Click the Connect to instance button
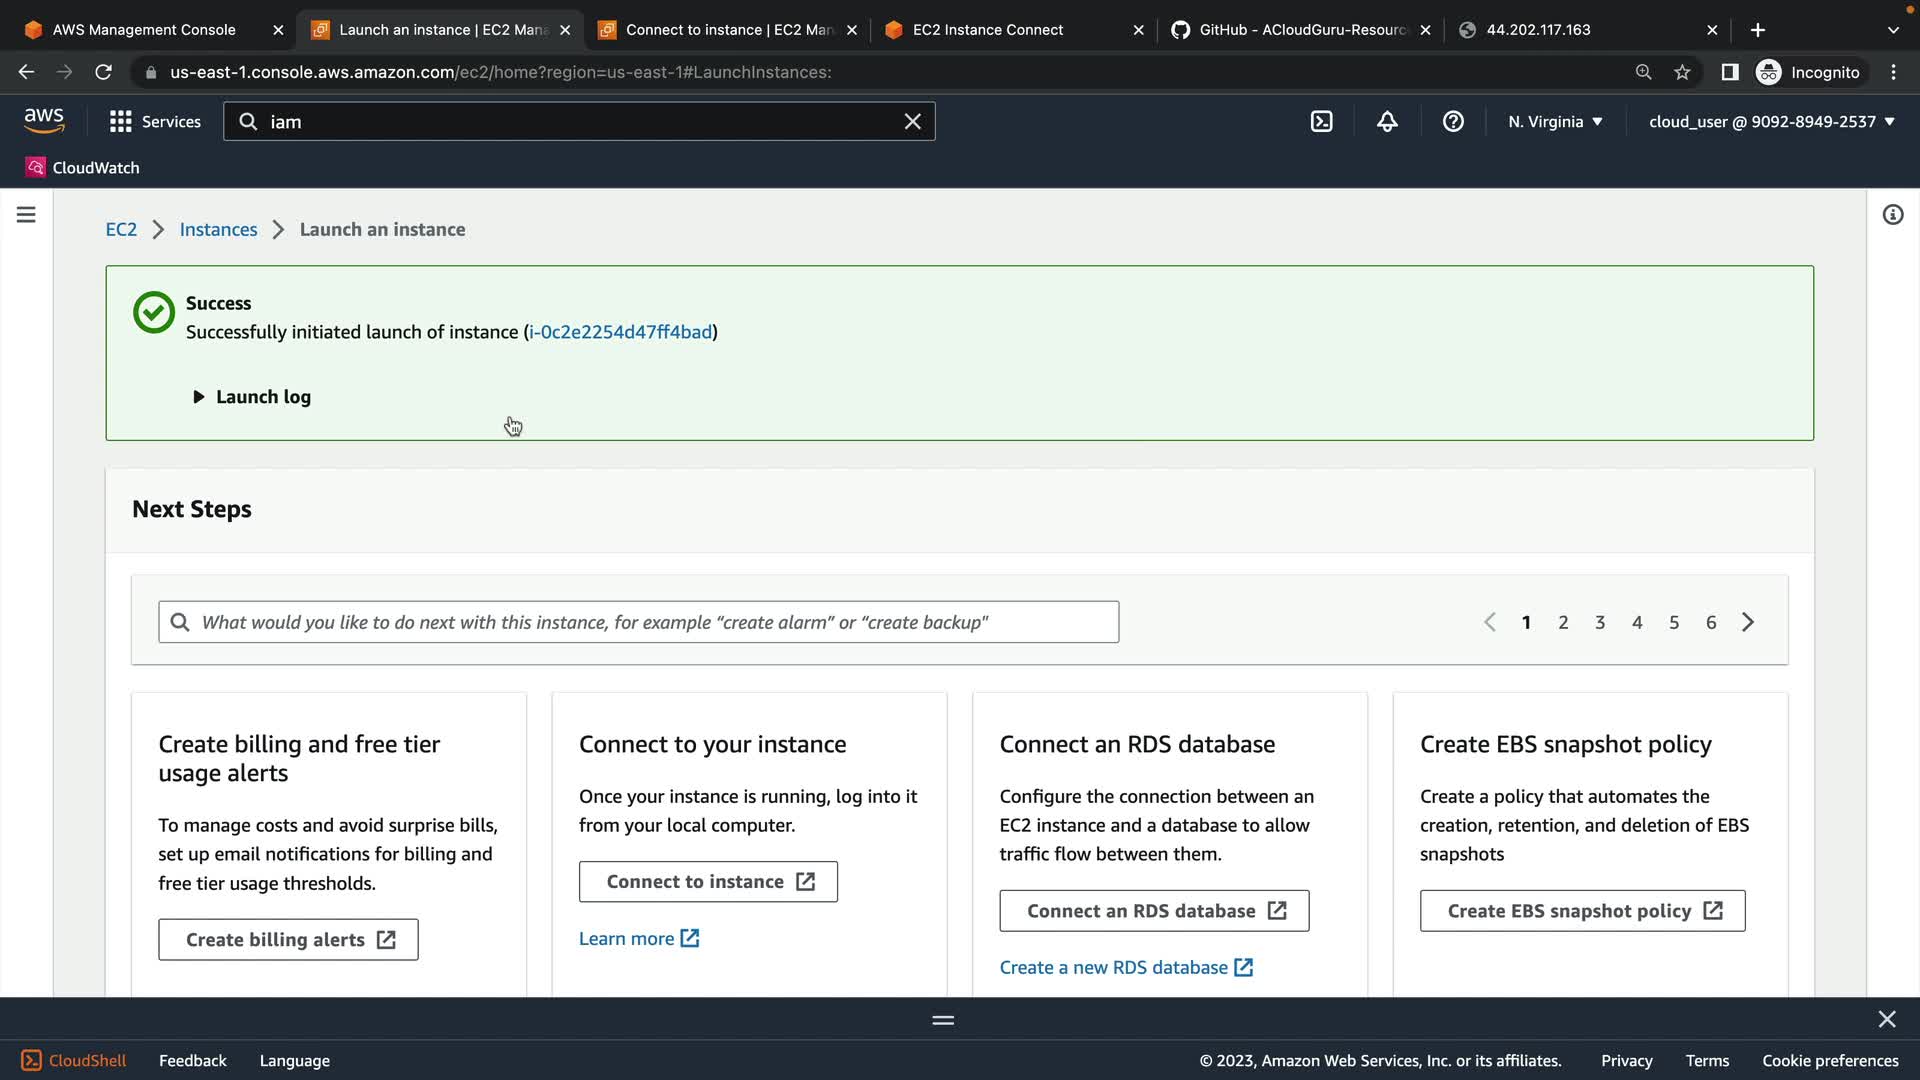This screenshot has height=1080, width=1920. coord(708,882)
